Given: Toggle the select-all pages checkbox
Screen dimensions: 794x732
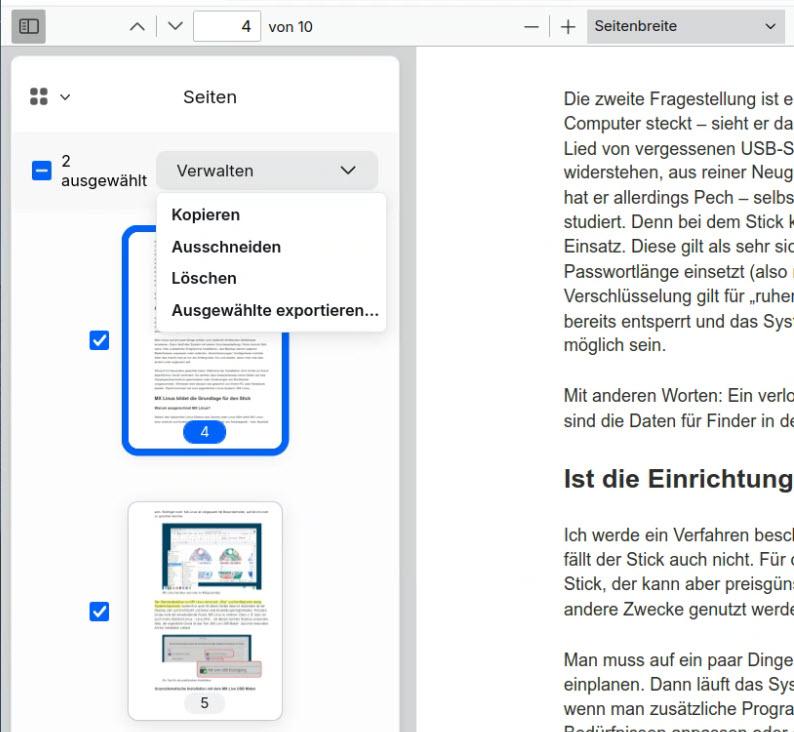Looking at the screenshot, I should (x=41, y=171).
